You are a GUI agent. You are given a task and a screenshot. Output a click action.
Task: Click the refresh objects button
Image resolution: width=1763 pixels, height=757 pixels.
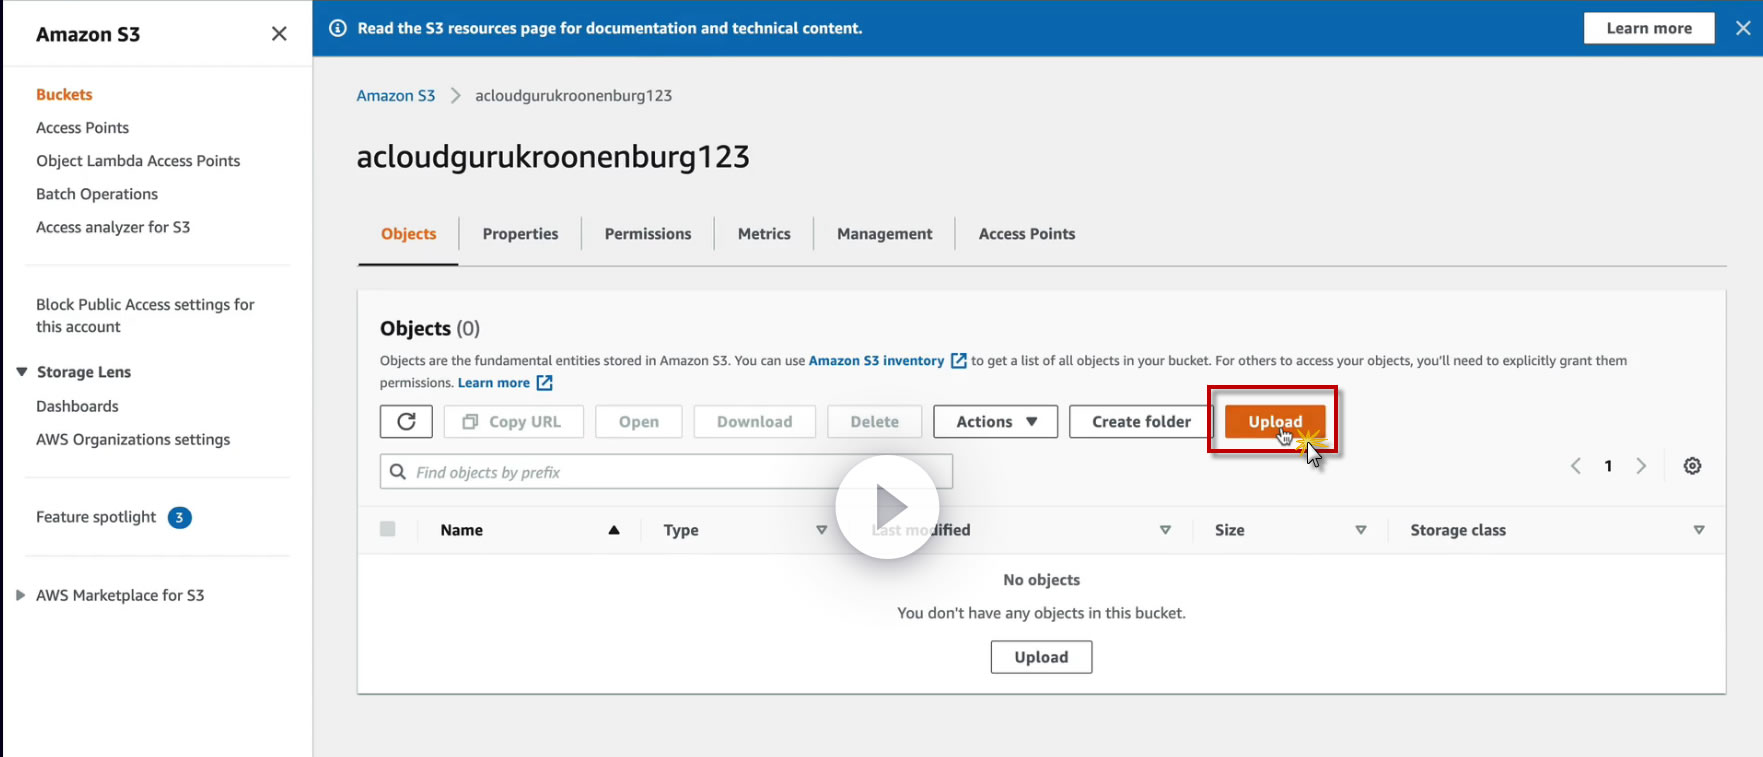pos(406,422)
